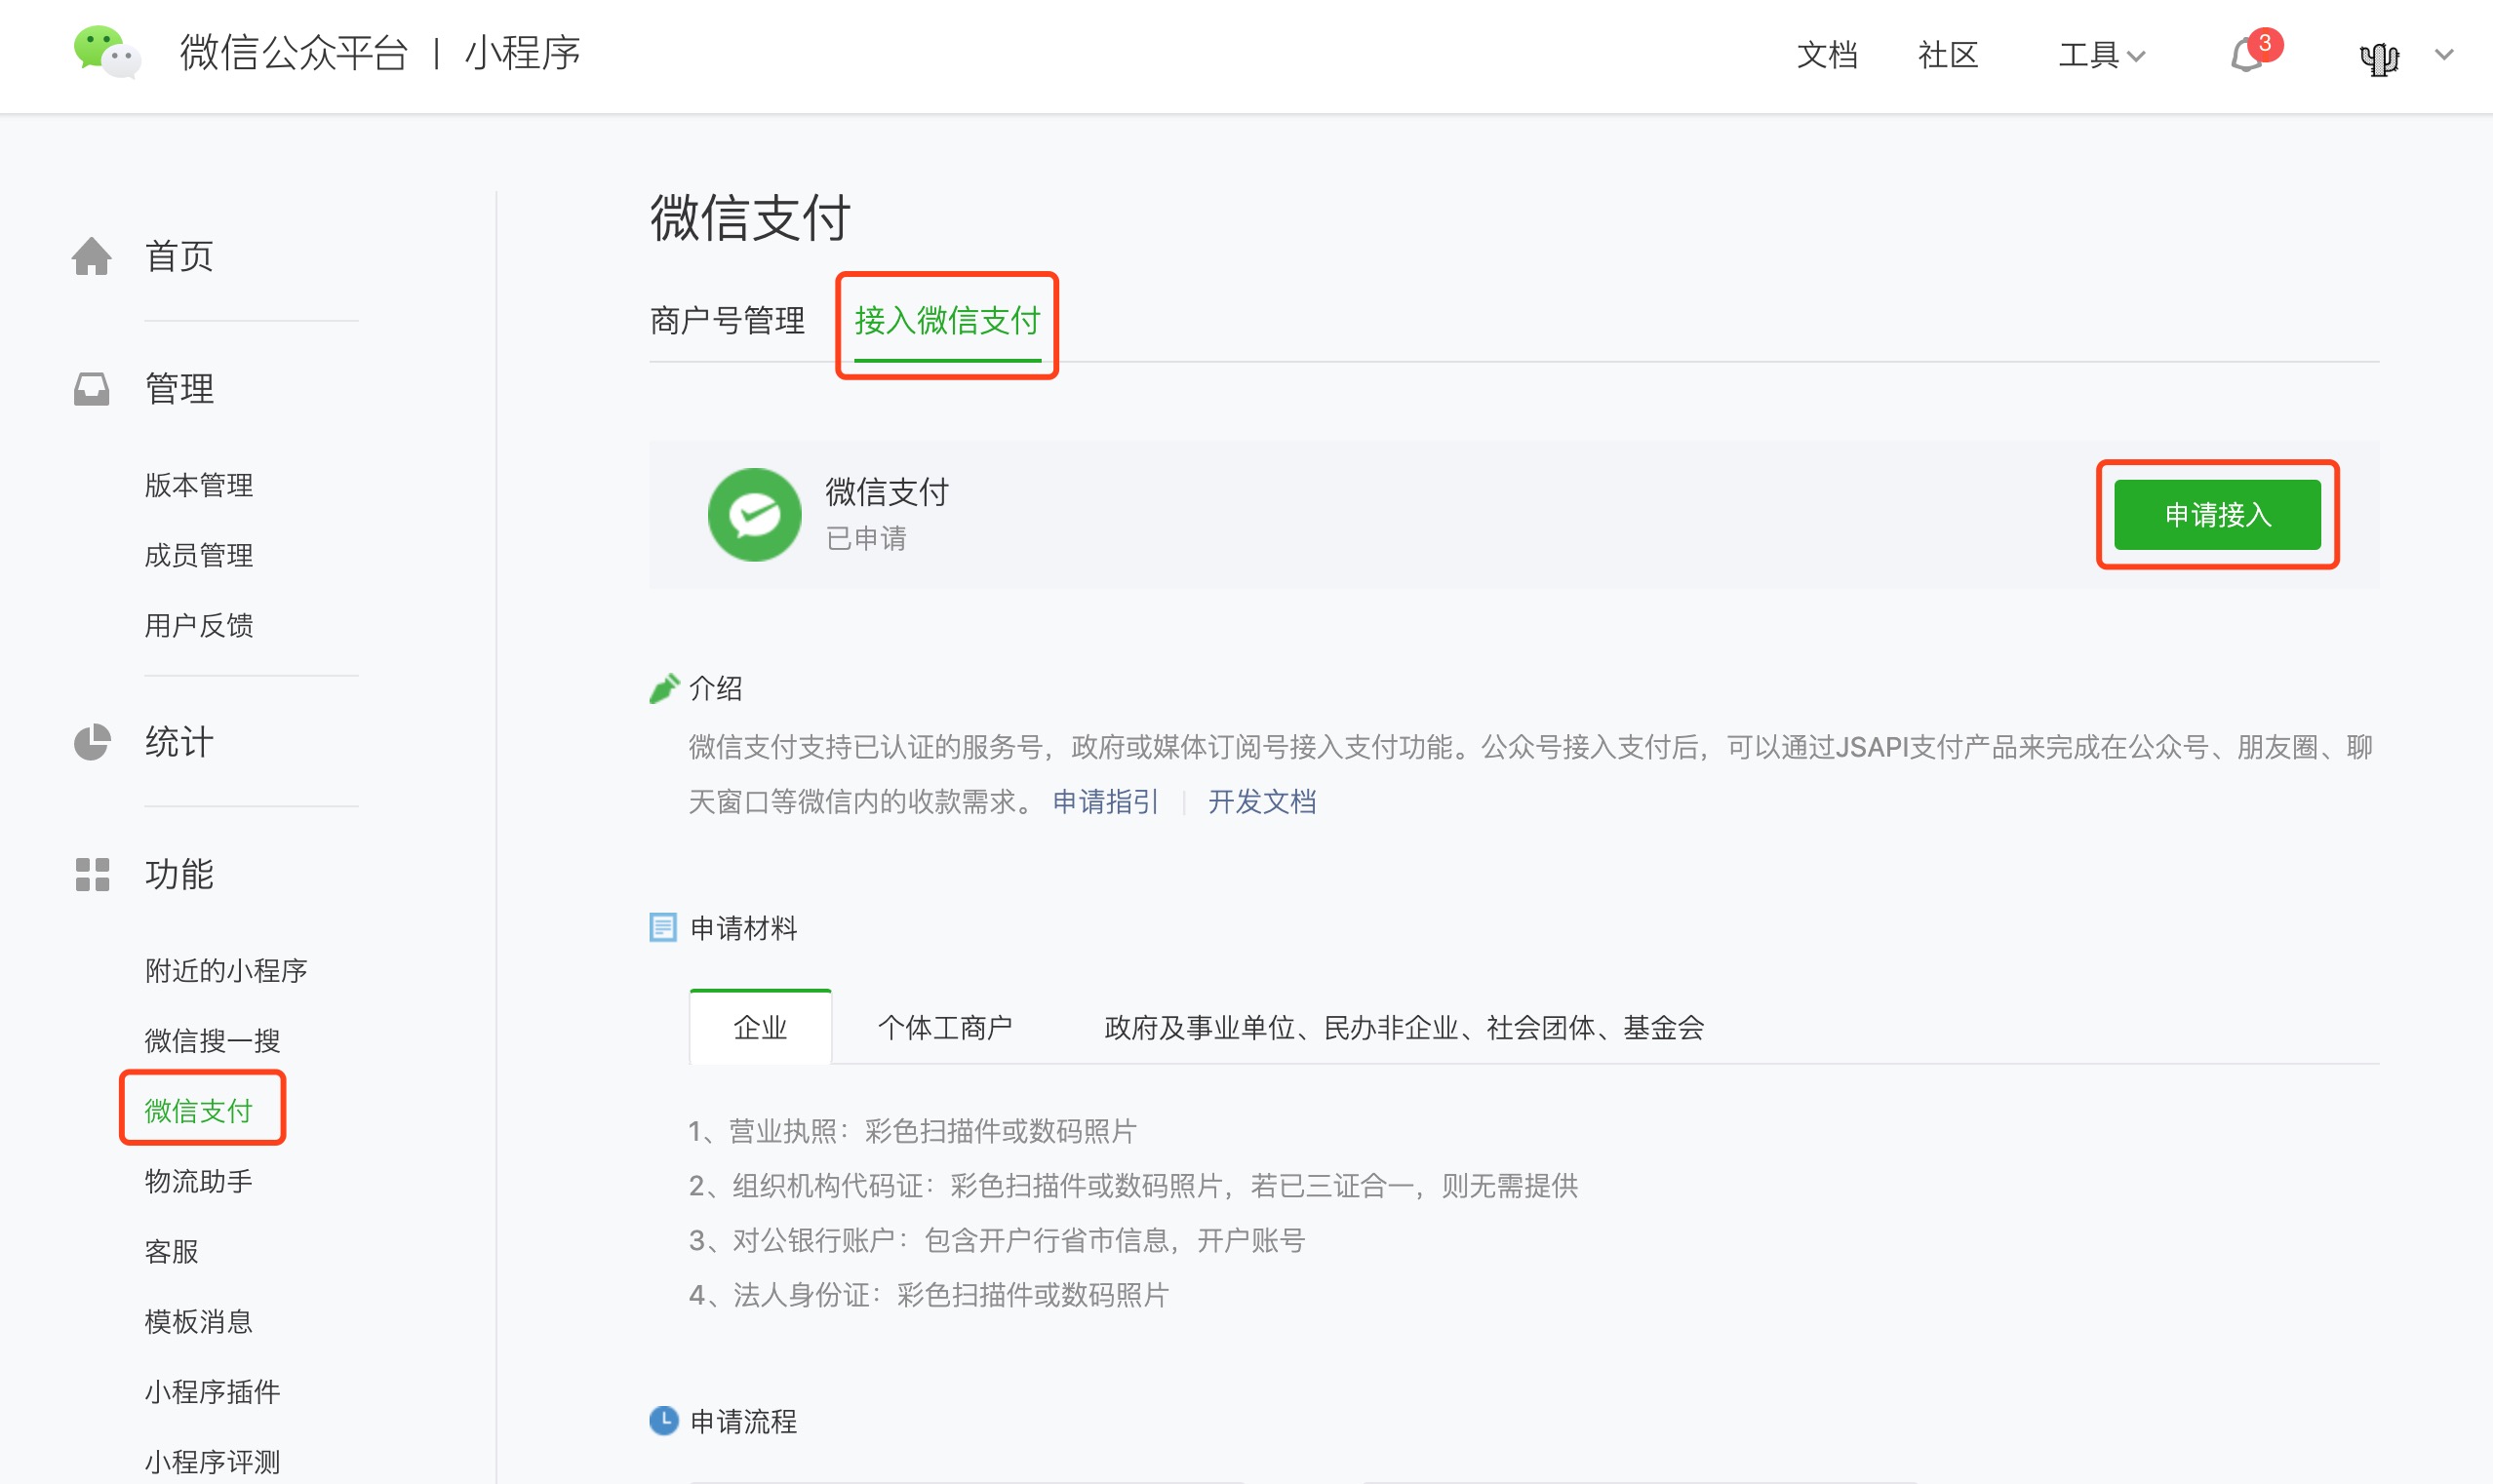2493x1484 pixels.
Task: Expand the account dropdown arrow
Action: click(2445, 55)
